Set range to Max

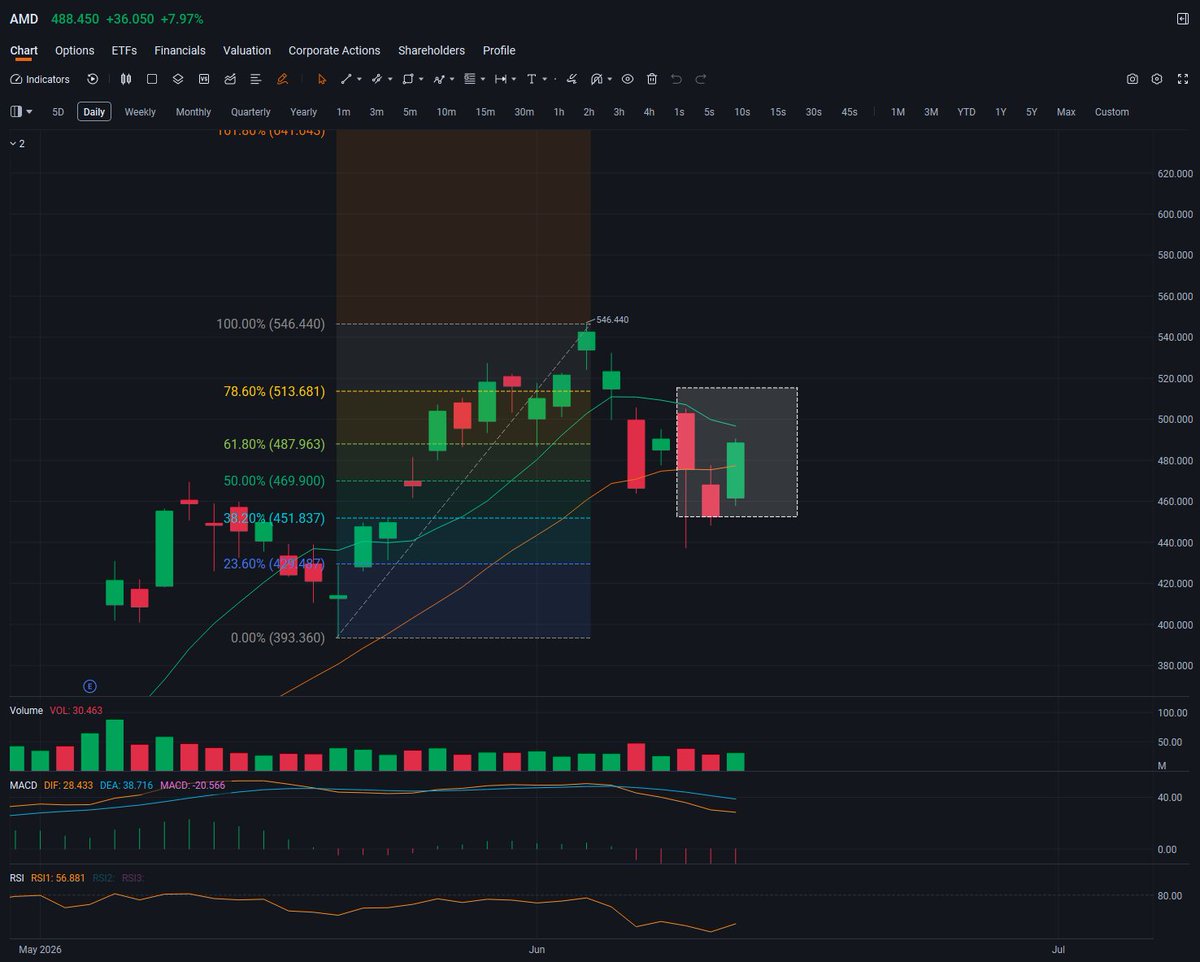pyautogui.click(x=1066, y=112)
